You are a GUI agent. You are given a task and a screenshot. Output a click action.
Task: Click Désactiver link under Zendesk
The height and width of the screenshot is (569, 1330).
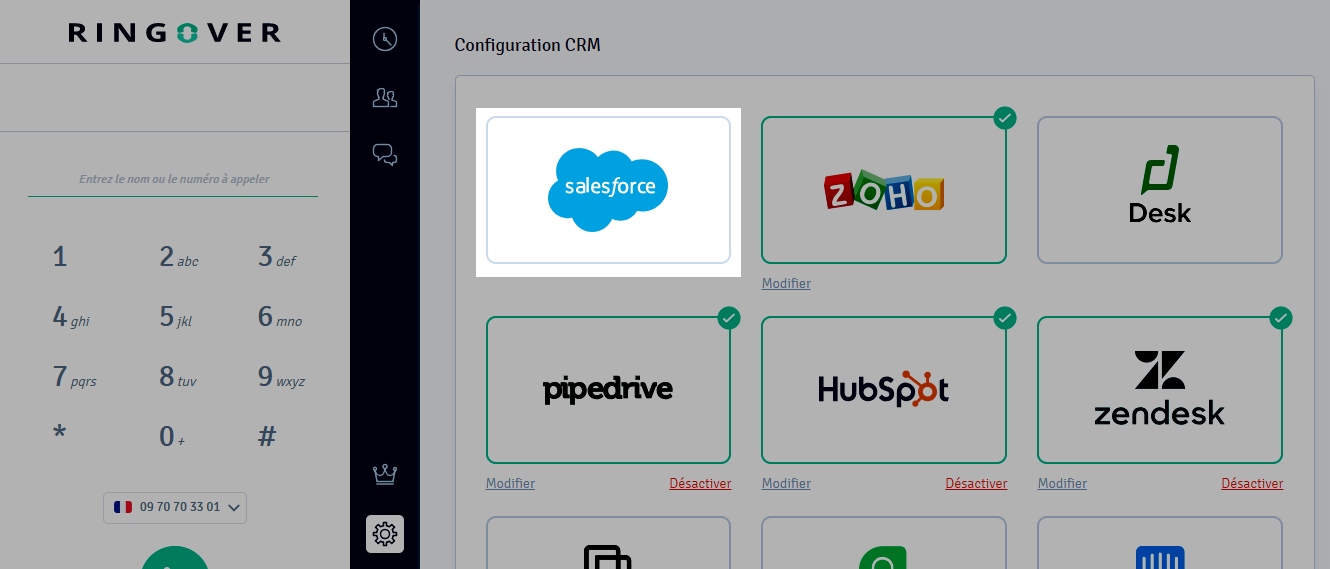(x=1252, y=484)
